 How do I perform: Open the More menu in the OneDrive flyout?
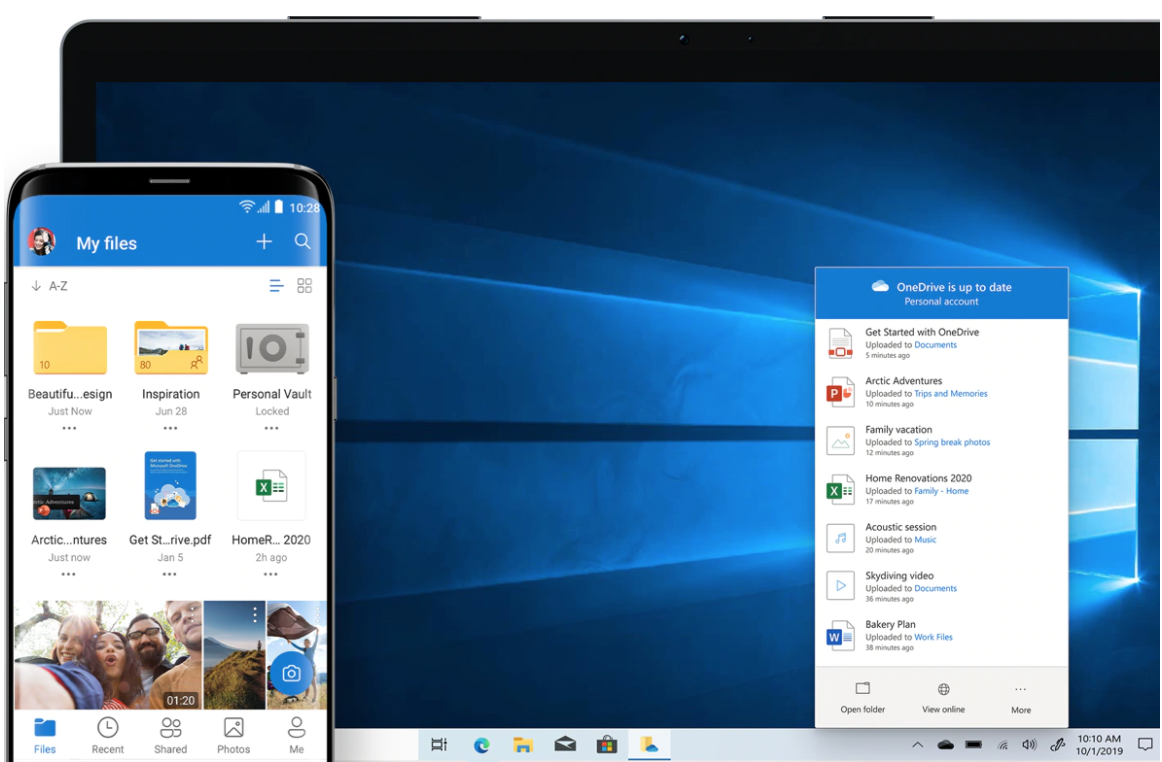(1020, 690)
